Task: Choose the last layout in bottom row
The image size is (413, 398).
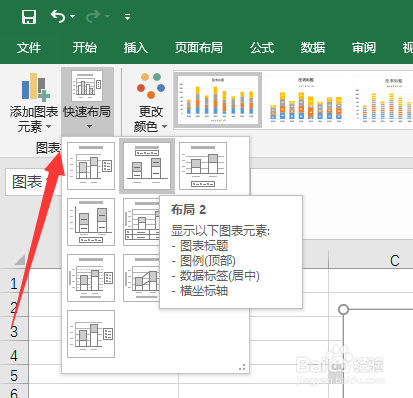Action: (x=91, y=334)
